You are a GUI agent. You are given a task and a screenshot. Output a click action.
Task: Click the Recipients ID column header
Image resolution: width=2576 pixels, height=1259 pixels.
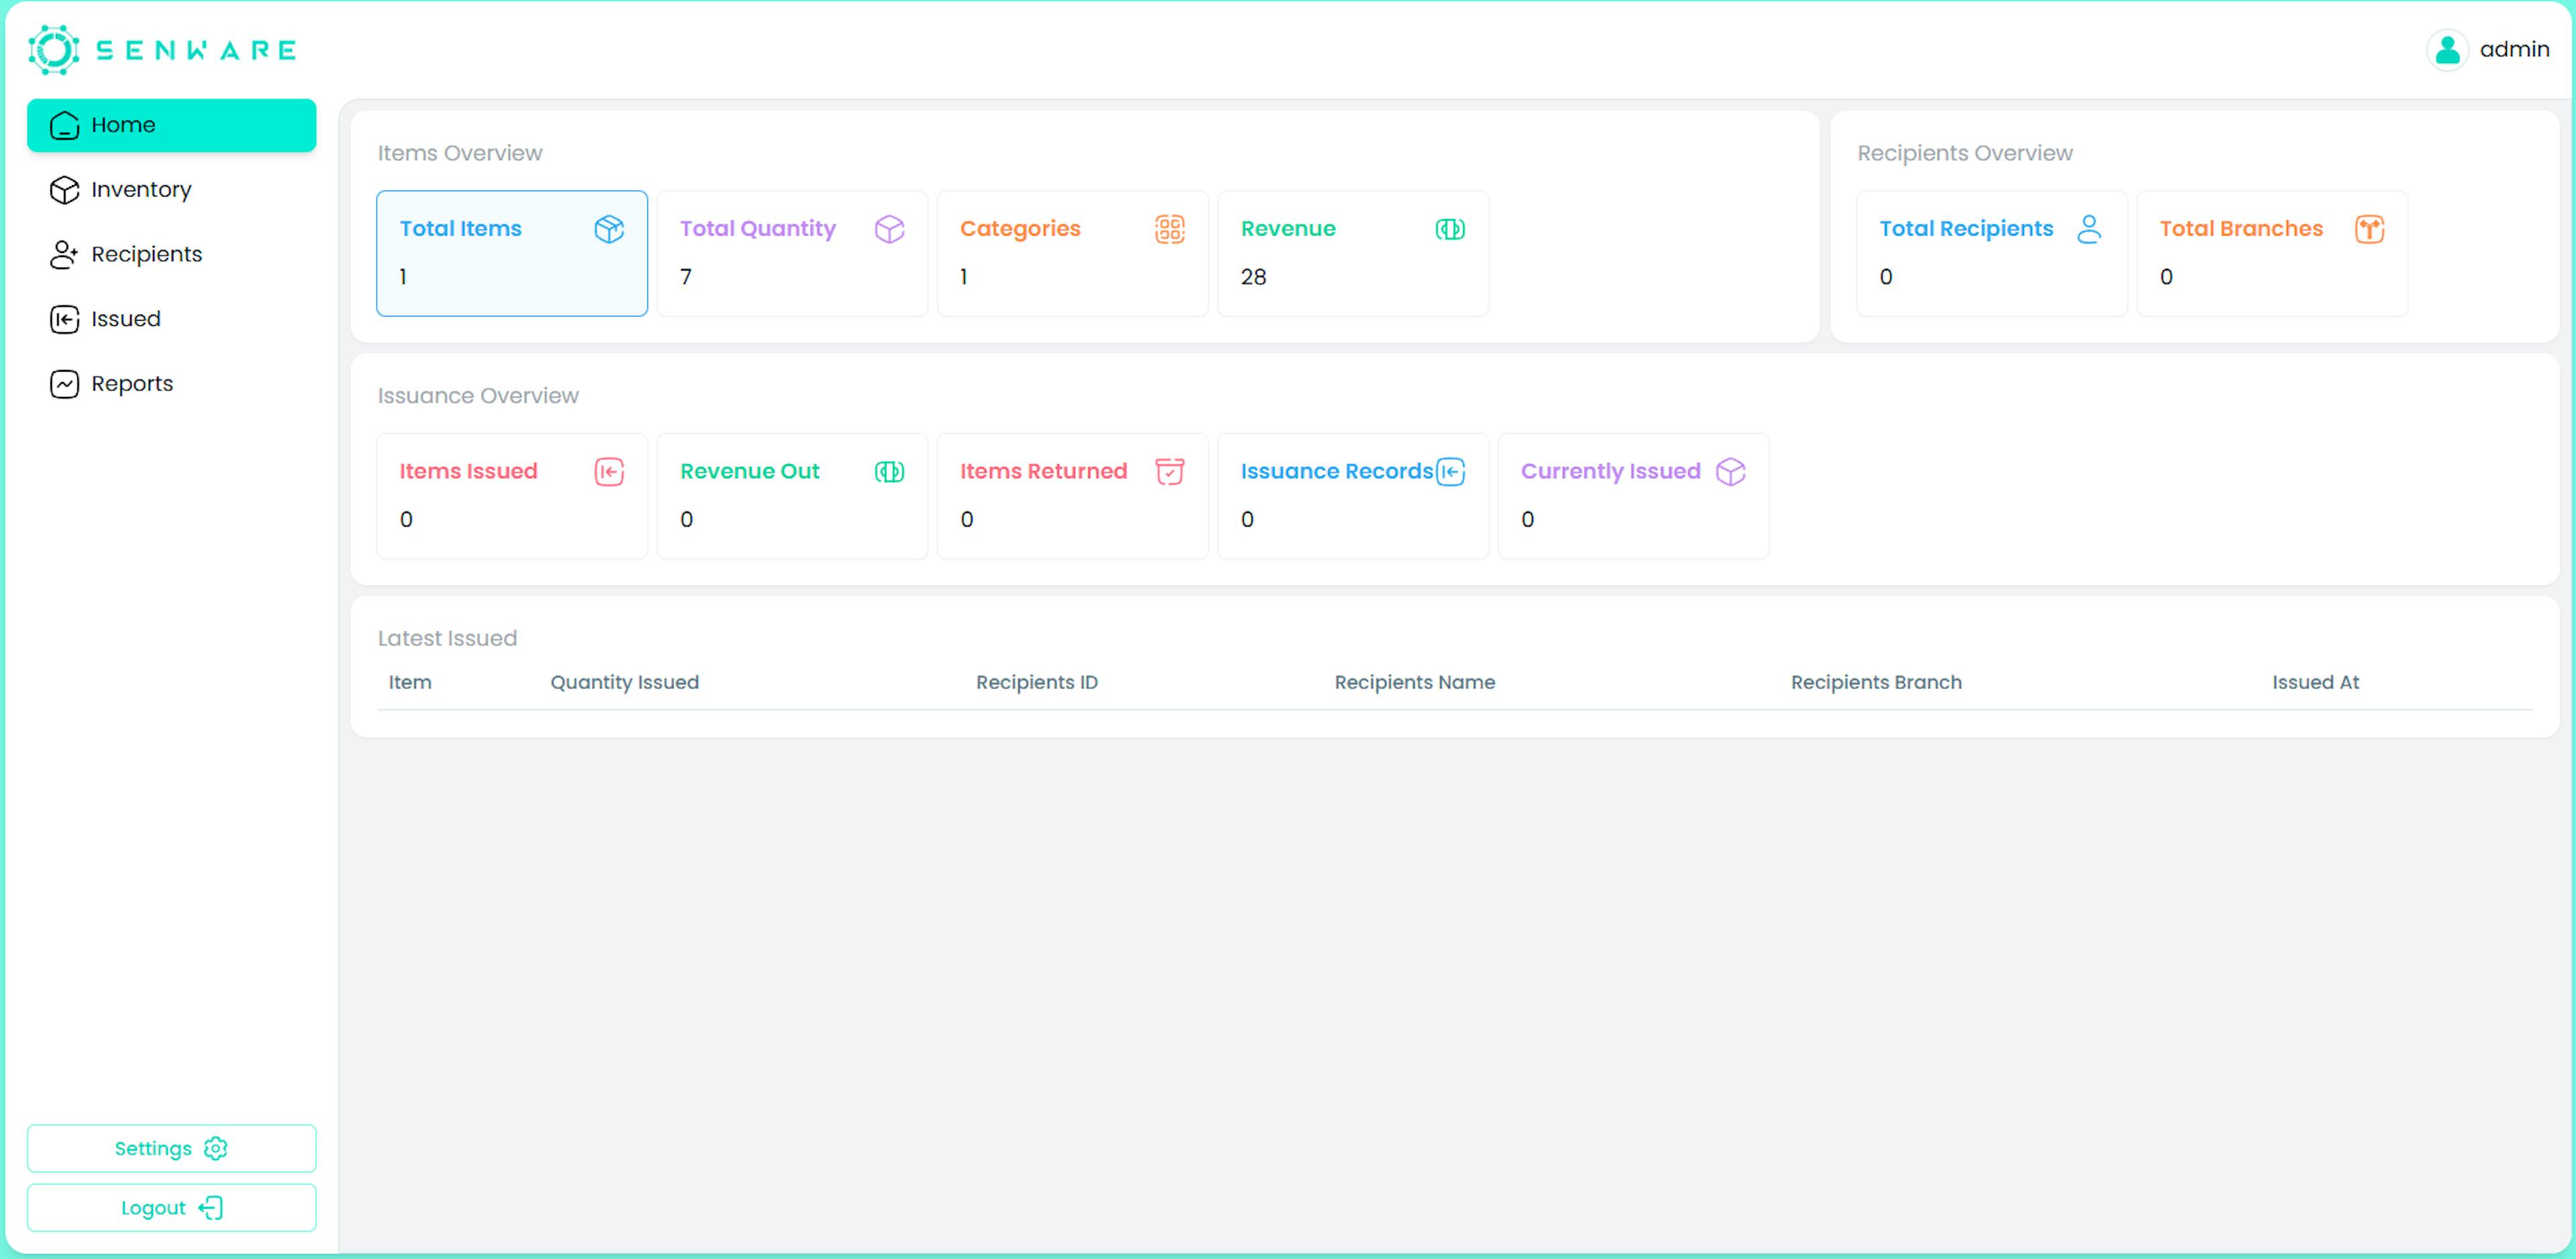click(x=1036, y=683)
